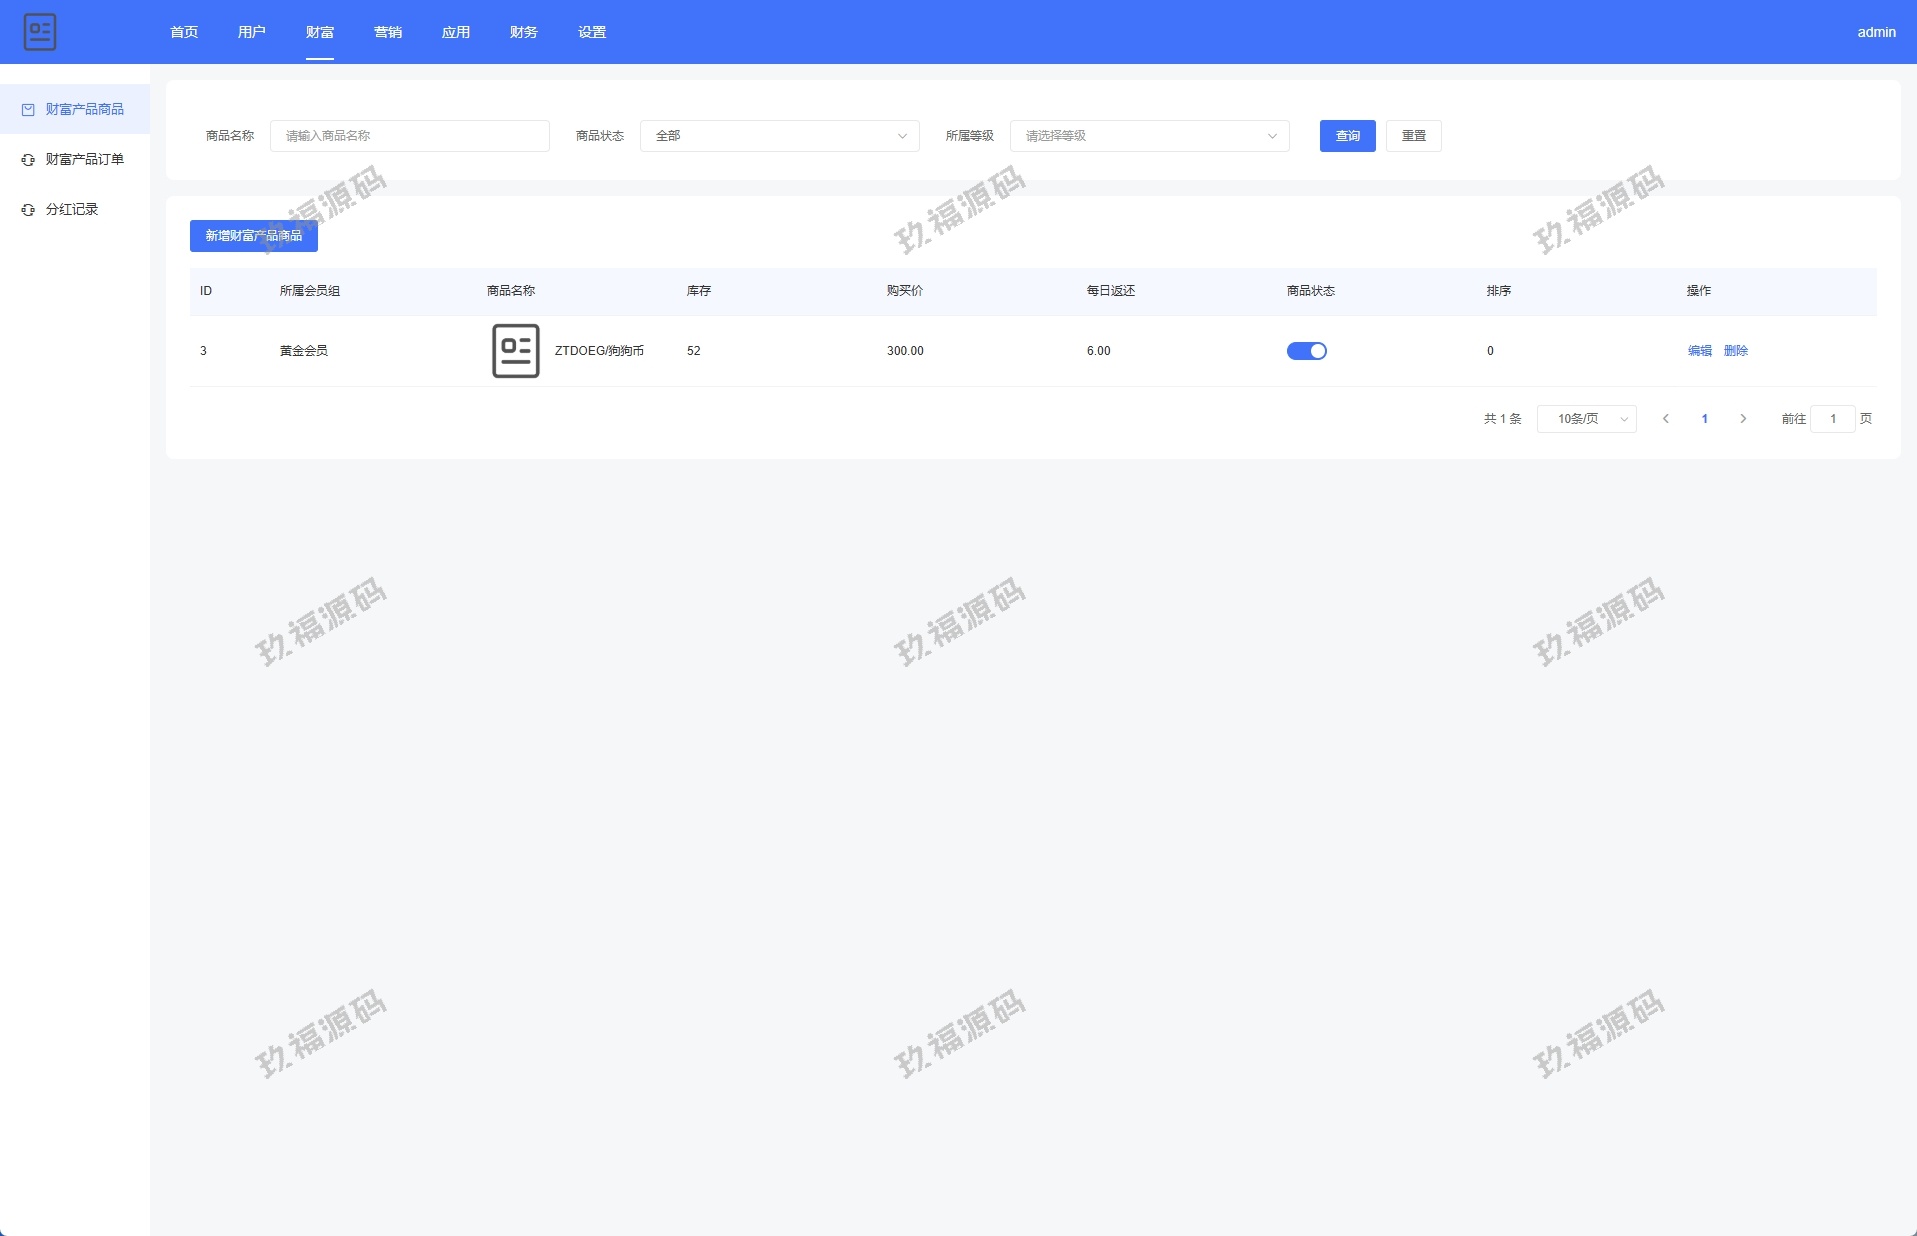Click the app logo in top-left corner
Image resolution: width=1917 pixels, height=1236 pixels.
pos(40,32)
